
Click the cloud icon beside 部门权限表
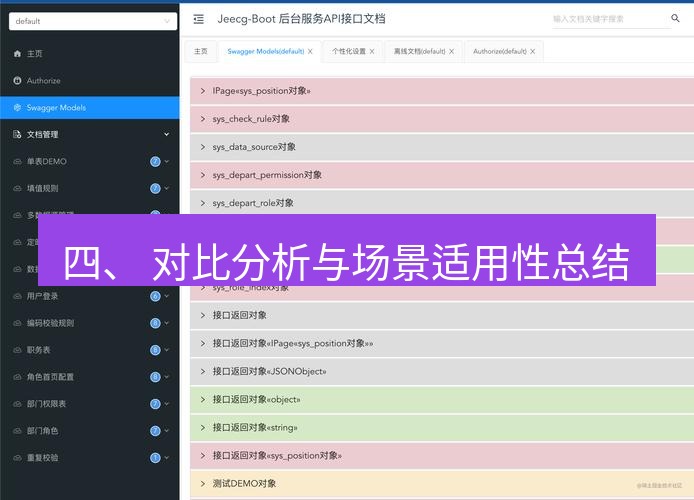[17, 404]
